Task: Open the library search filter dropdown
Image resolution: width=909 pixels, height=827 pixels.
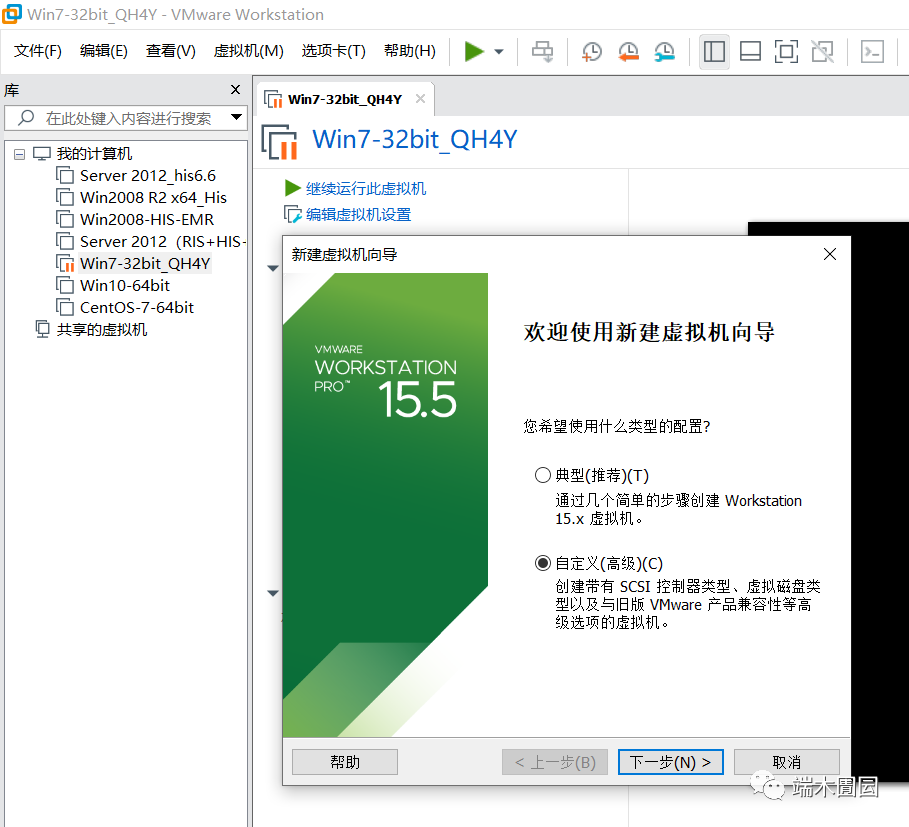Action: [237, 117]
